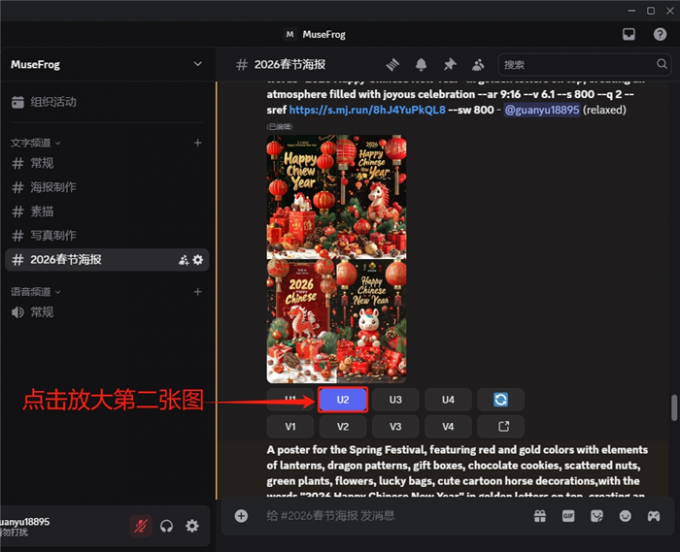The width and height of the screenshot is (680, 552).
Task: Open MuseFrog server dropdown menu
Action: pos(197,64)
